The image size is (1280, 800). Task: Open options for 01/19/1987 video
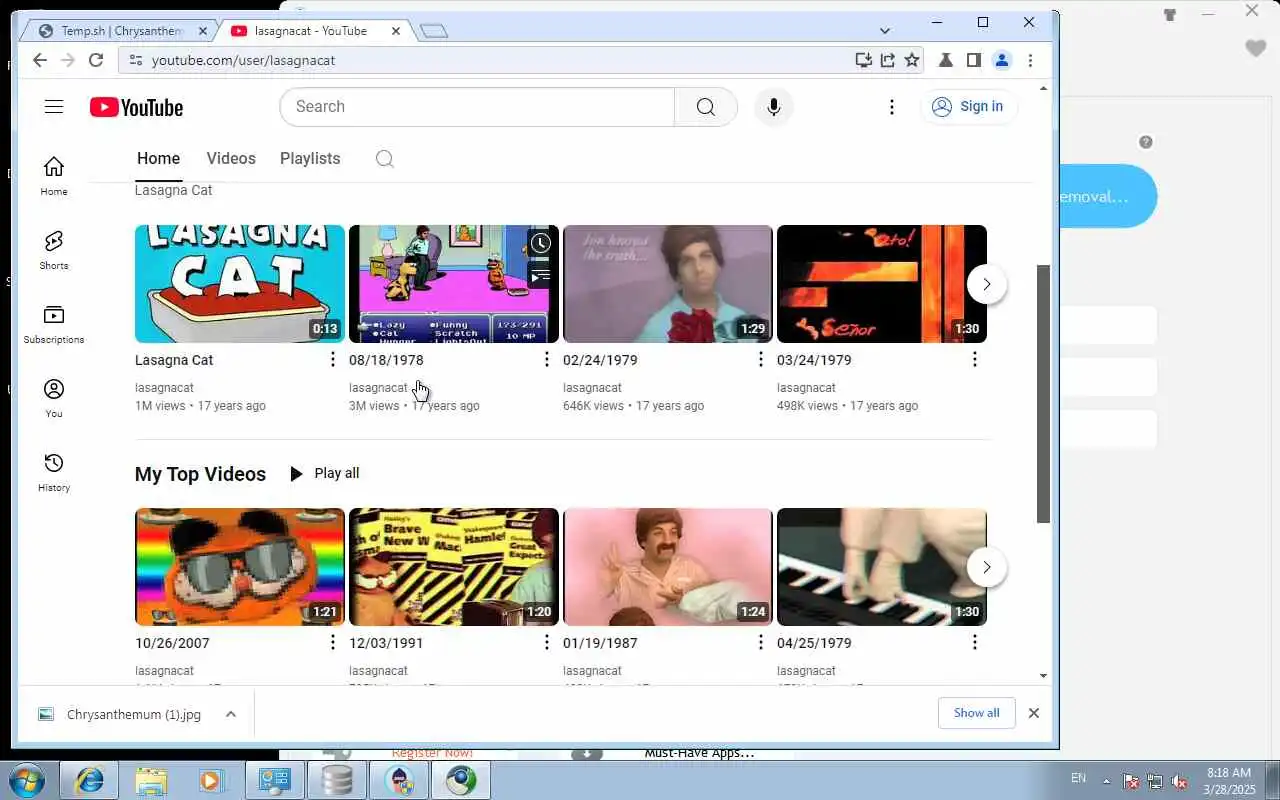(x=761, y=642)
